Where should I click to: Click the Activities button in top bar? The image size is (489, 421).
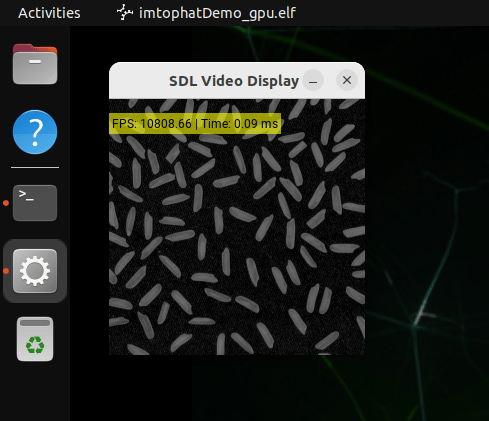point(49,13)
